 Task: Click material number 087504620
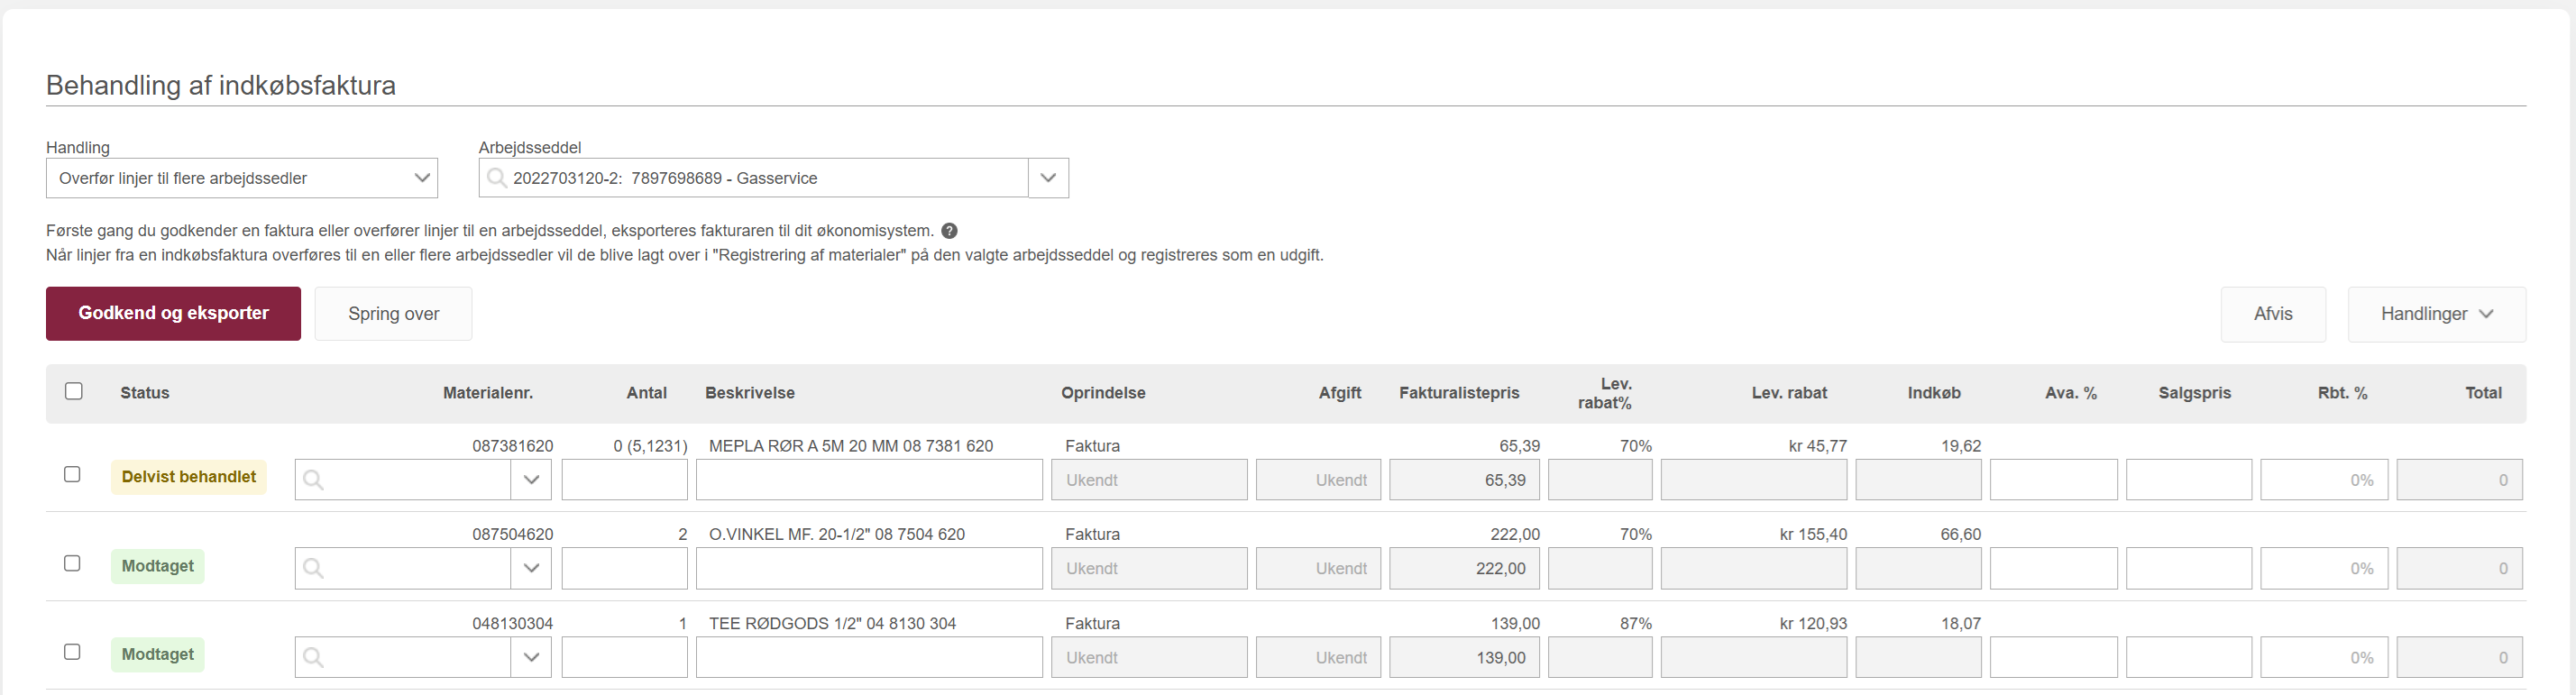point(512,534)
